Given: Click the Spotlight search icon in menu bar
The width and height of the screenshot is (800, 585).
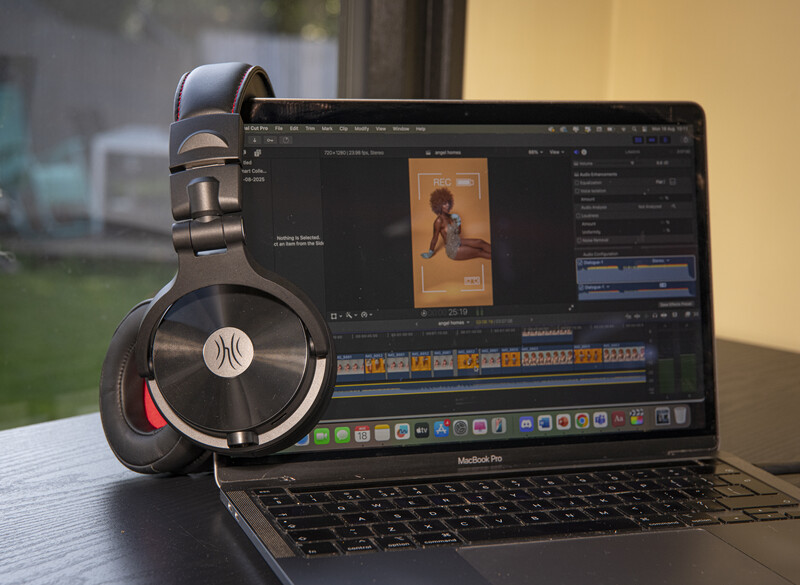Looking at the screenshot, I should 634,129.
